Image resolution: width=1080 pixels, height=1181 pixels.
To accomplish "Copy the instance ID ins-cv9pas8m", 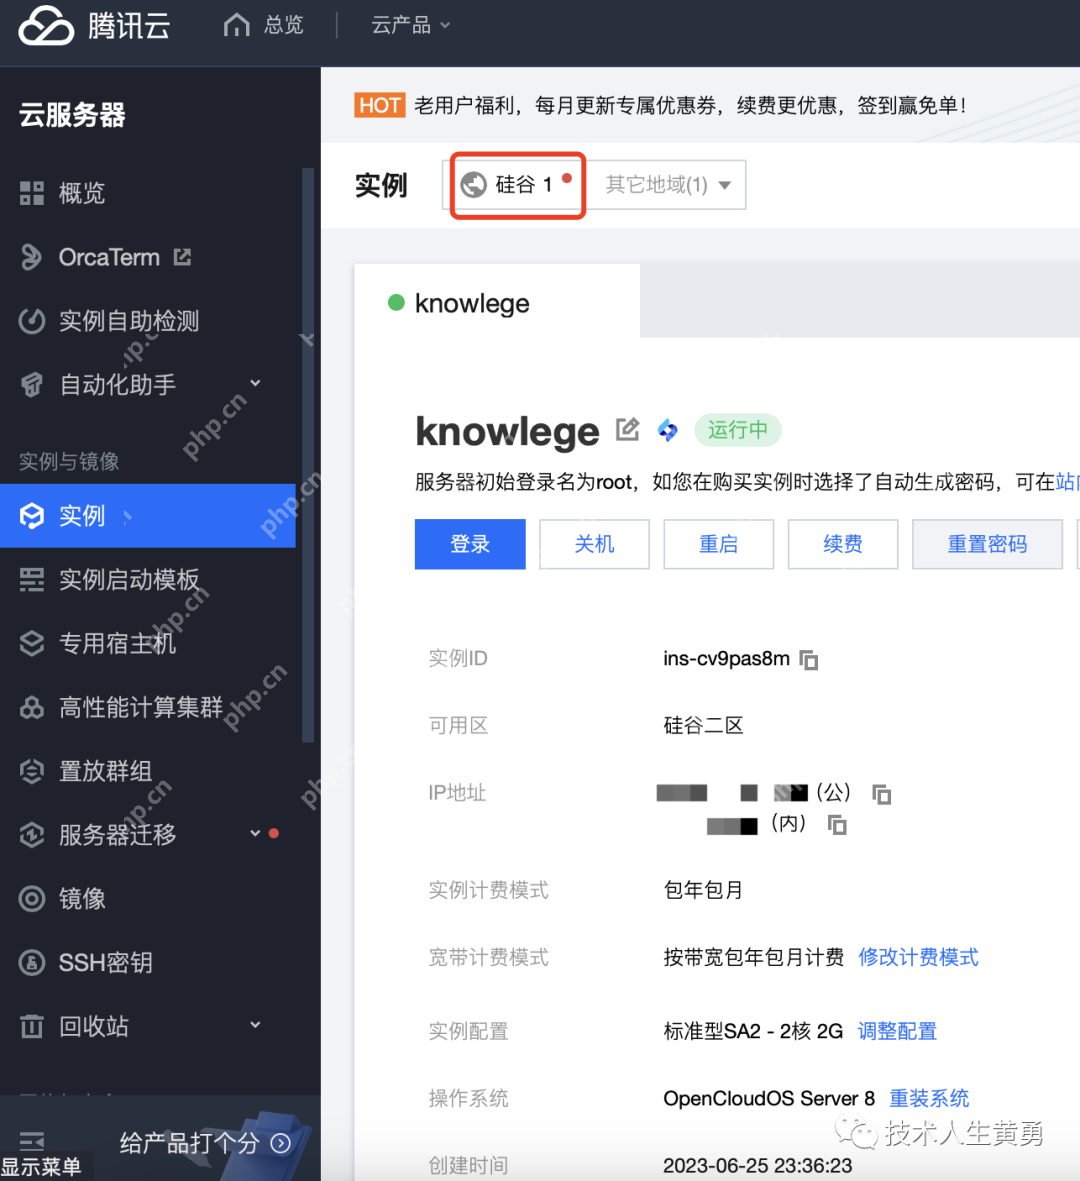I will click(809, 660).
